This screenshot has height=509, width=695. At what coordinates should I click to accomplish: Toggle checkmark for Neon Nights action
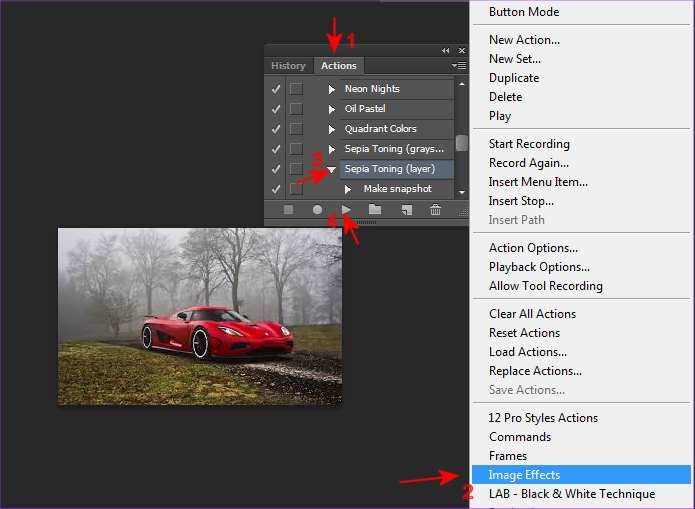[x=276, y=89]
